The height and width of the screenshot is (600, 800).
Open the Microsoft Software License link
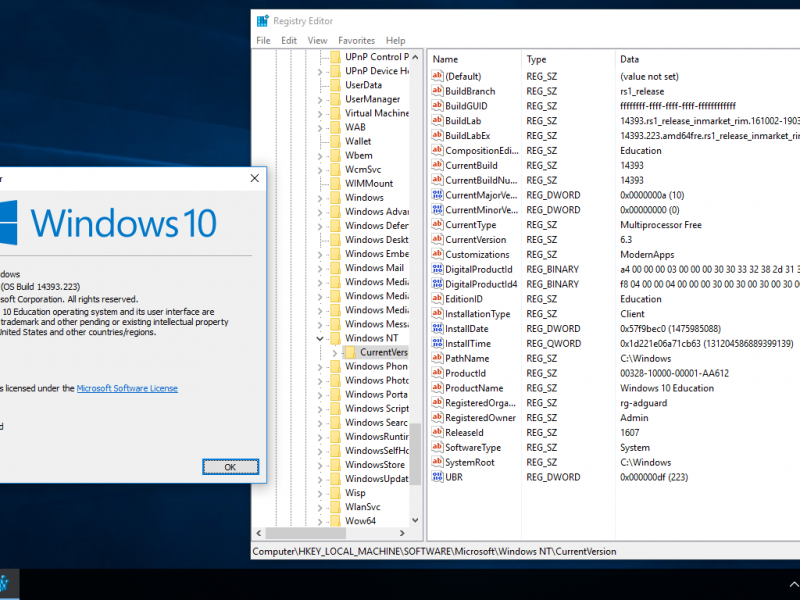(x=127, y=388)
